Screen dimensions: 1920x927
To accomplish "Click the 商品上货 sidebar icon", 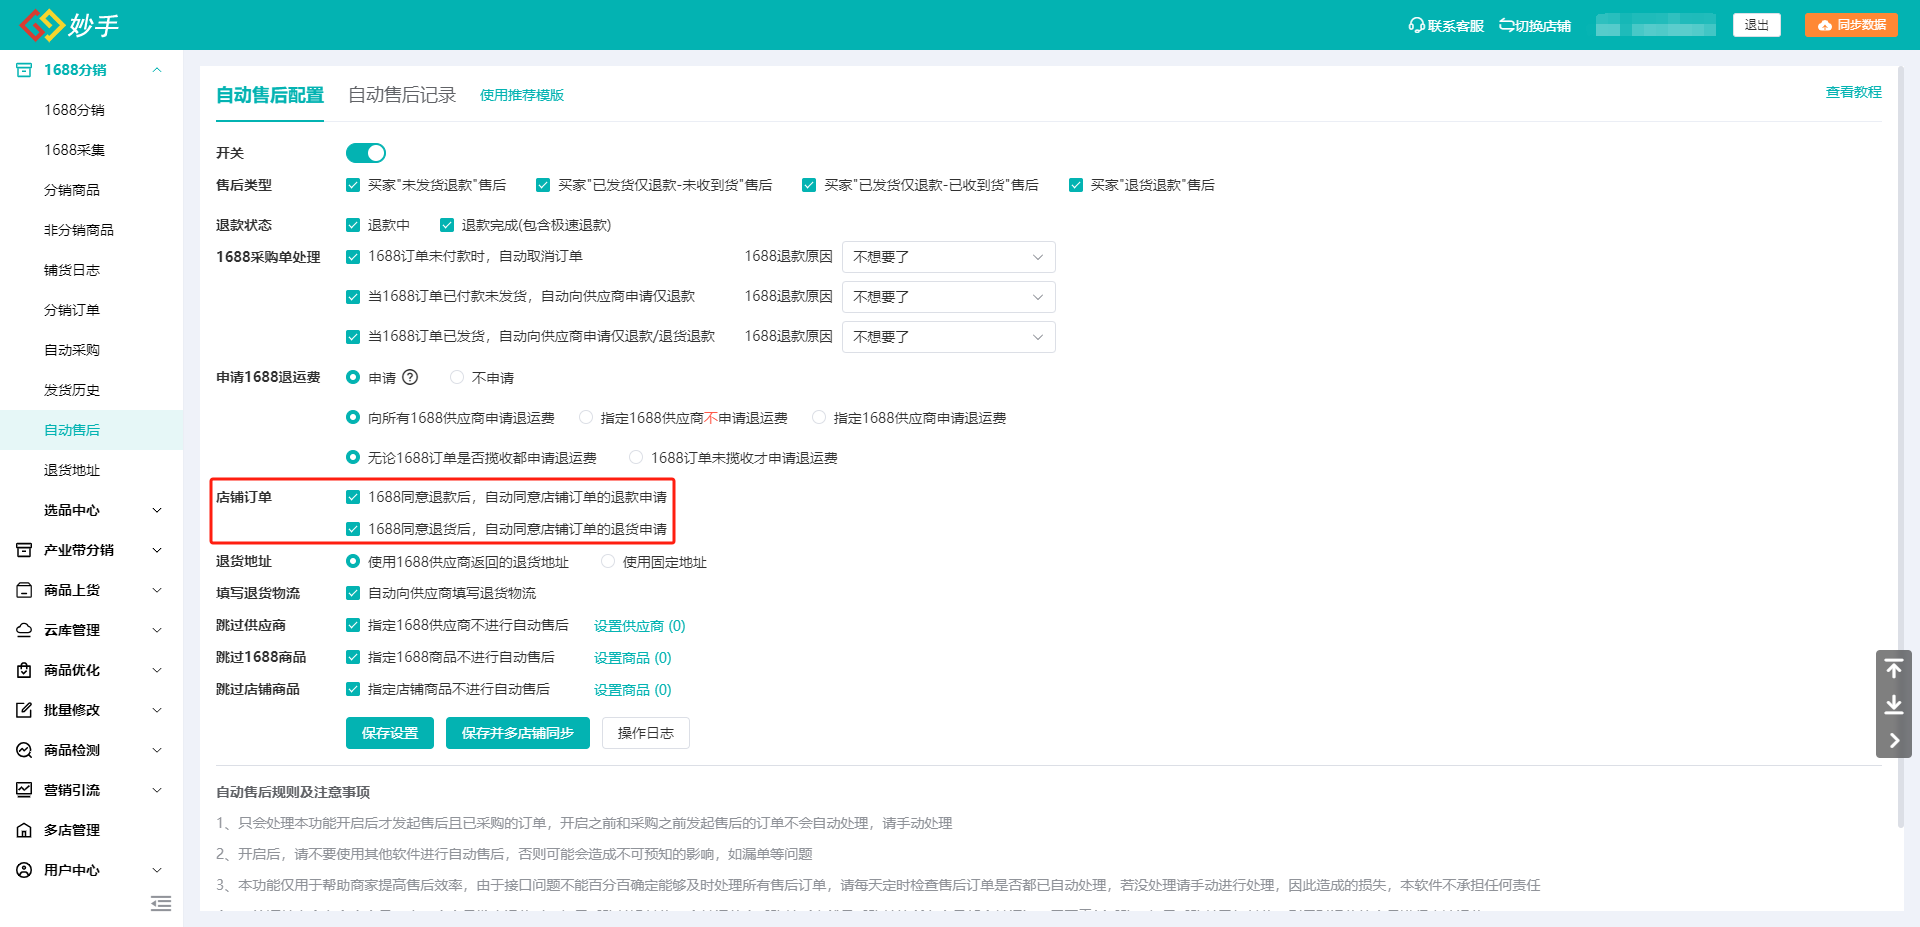I will click(x=24, y=590).
